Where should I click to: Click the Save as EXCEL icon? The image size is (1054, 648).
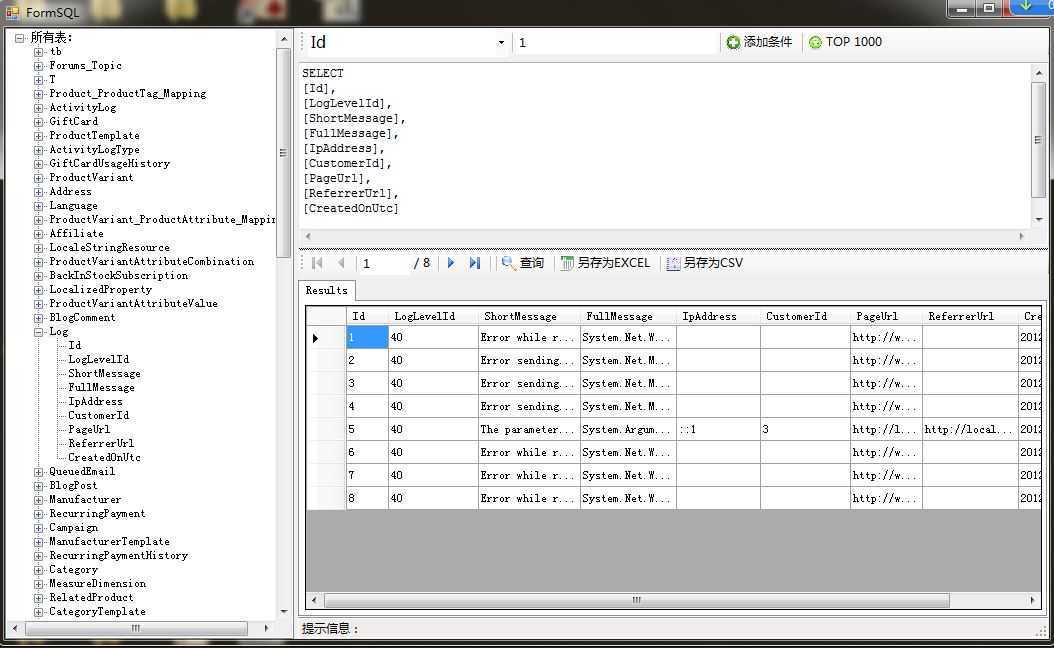[567, 263]
